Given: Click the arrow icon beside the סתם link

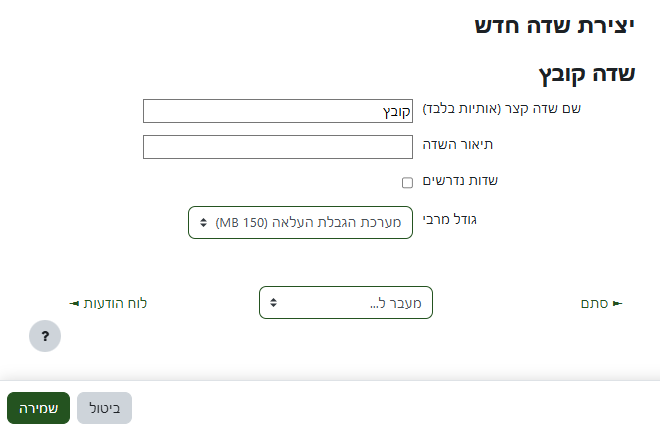Looking at the screenshot, I should [x=617, y=302].
